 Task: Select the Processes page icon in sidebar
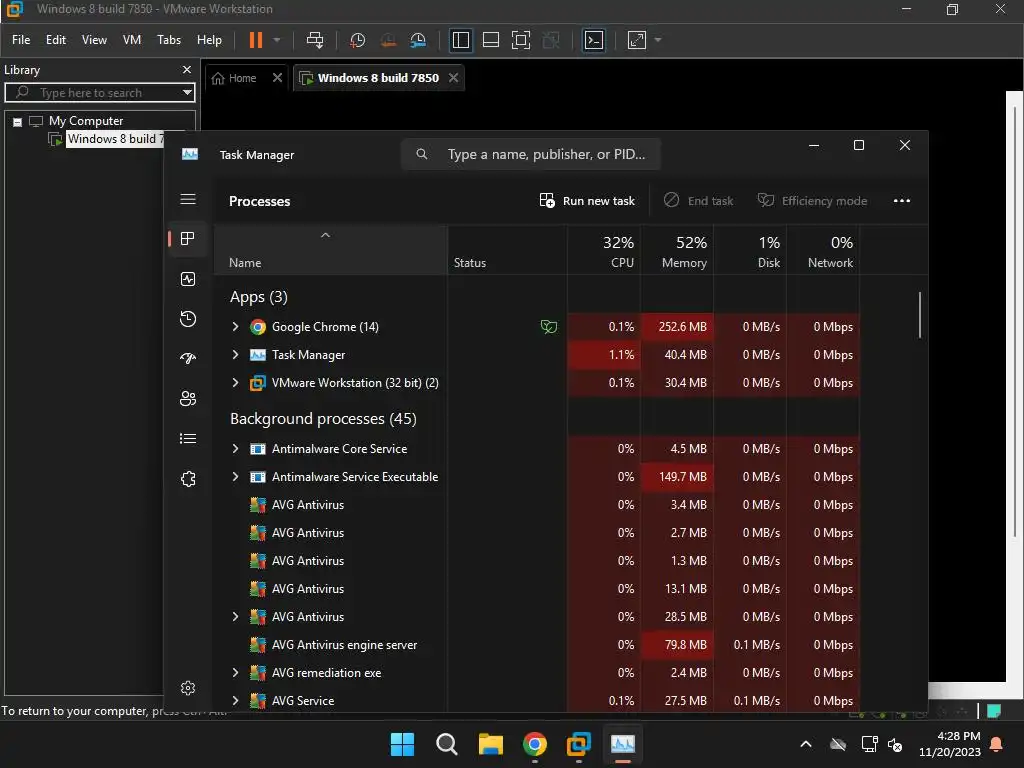[188, 239]
